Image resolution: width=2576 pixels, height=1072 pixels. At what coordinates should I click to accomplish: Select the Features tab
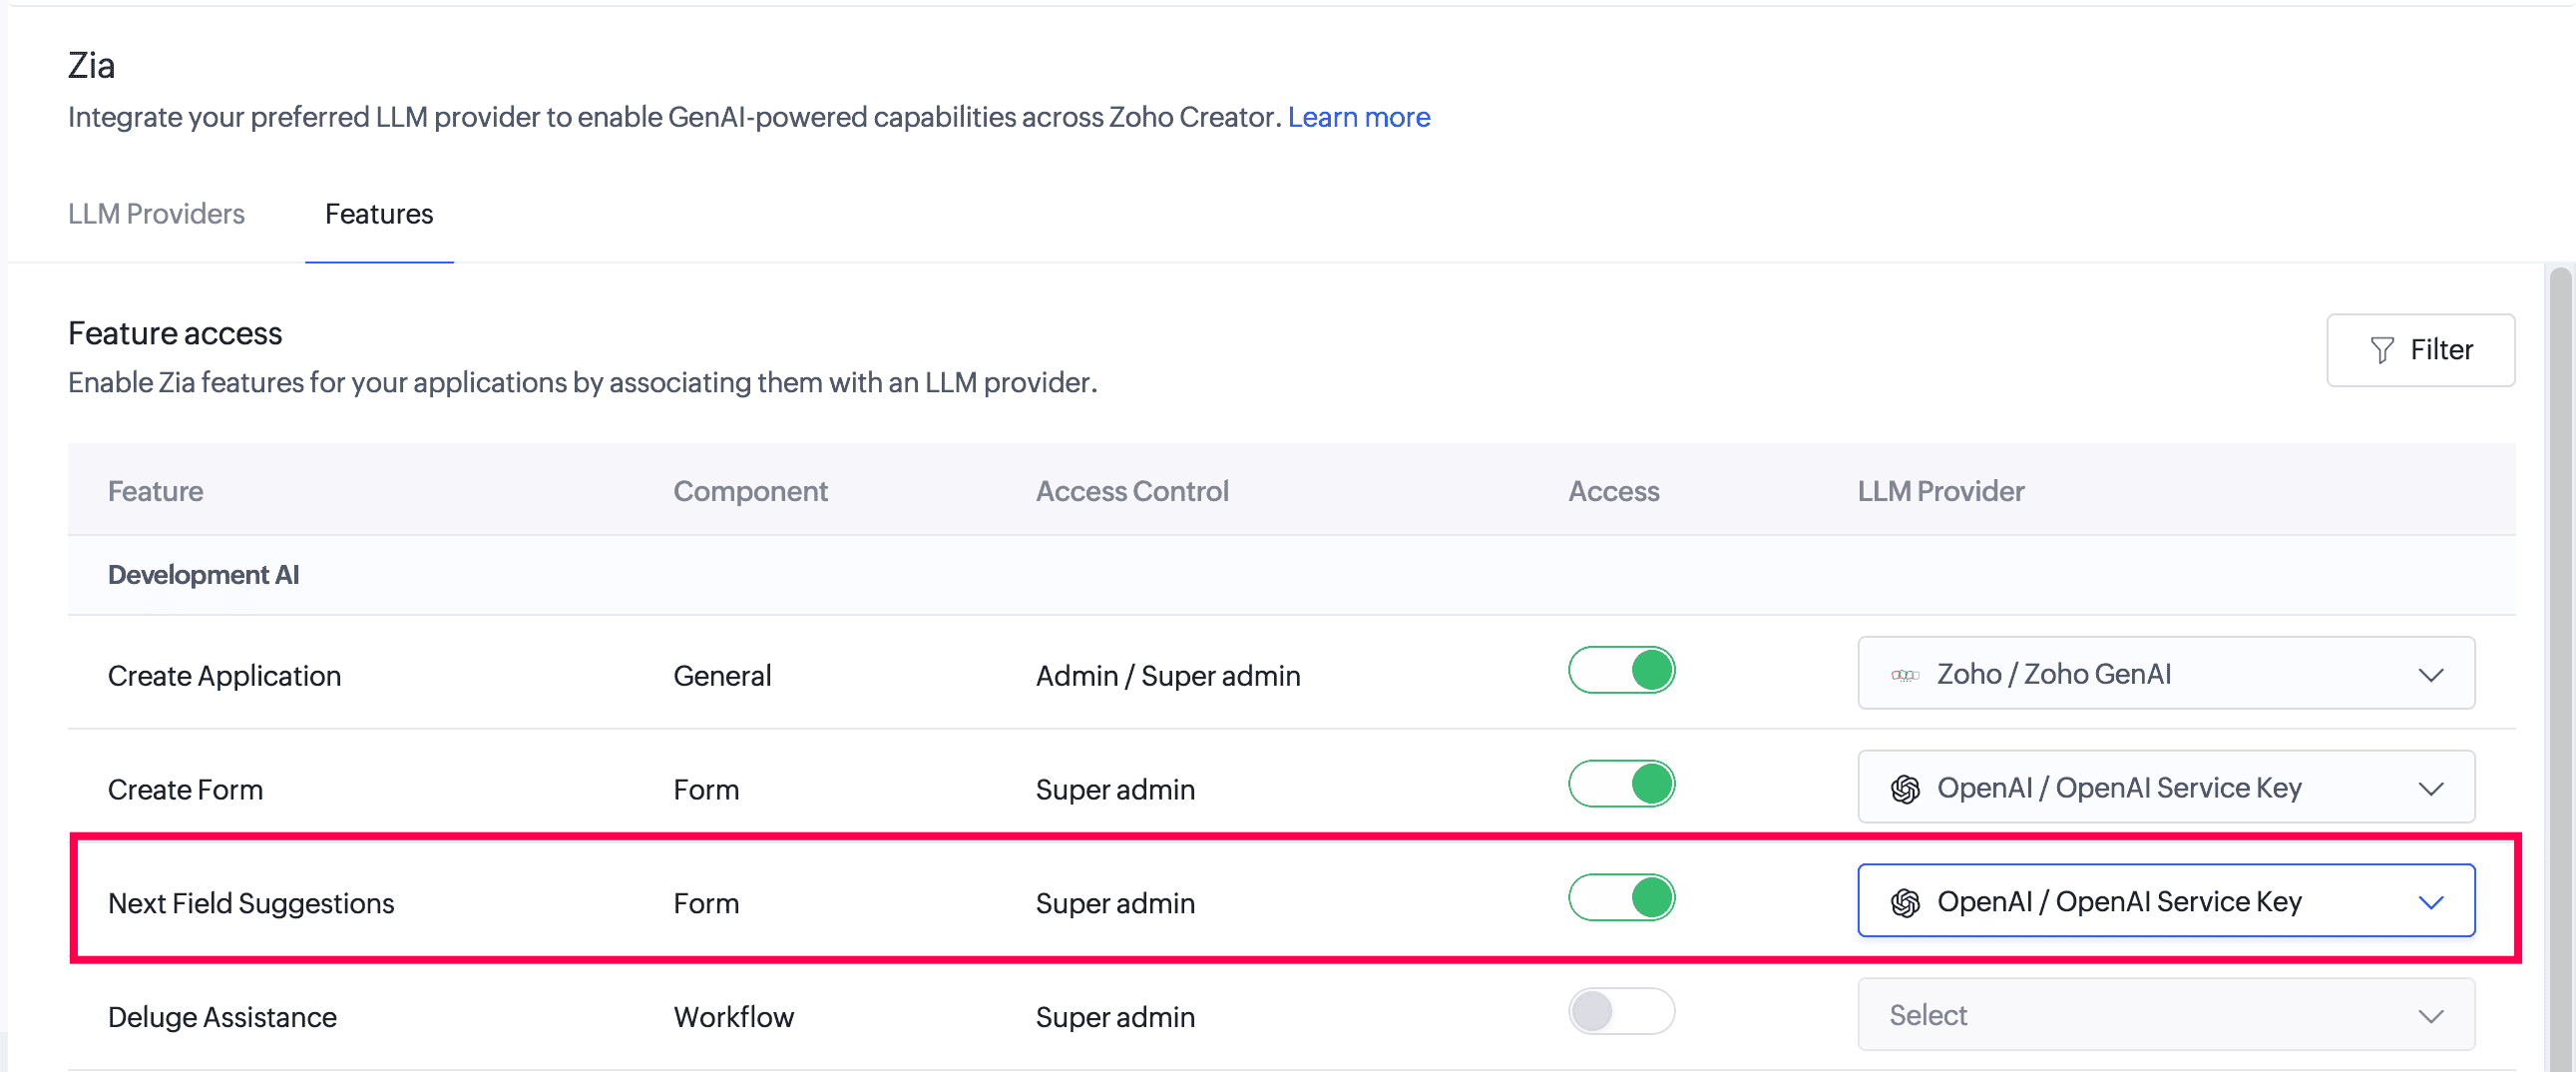(x=379, y=214)
